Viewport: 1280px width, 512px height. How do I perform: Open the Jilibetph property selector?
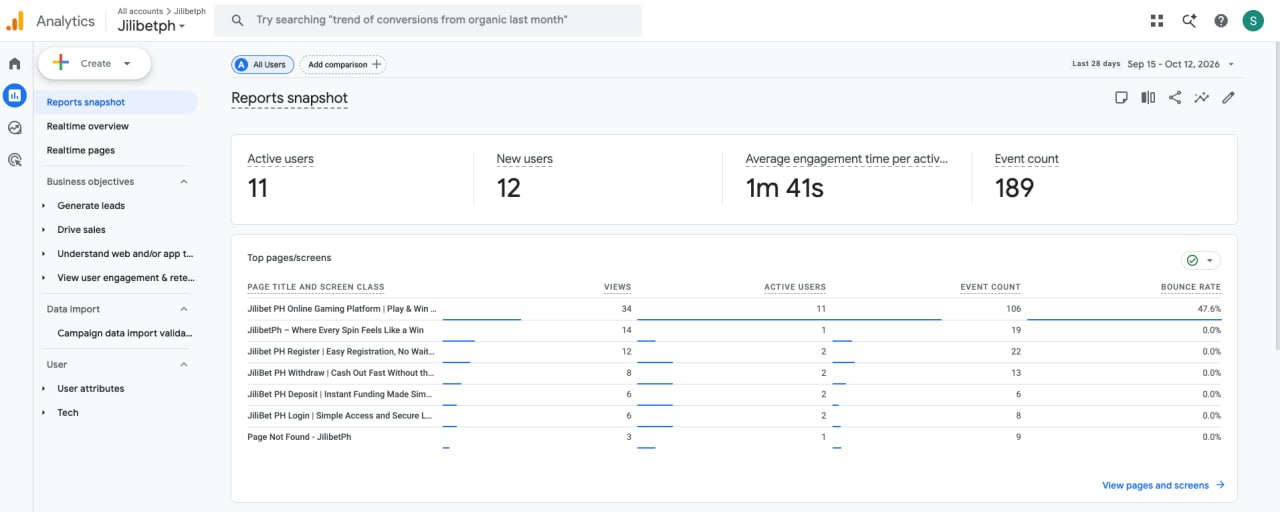coord(151,26)
